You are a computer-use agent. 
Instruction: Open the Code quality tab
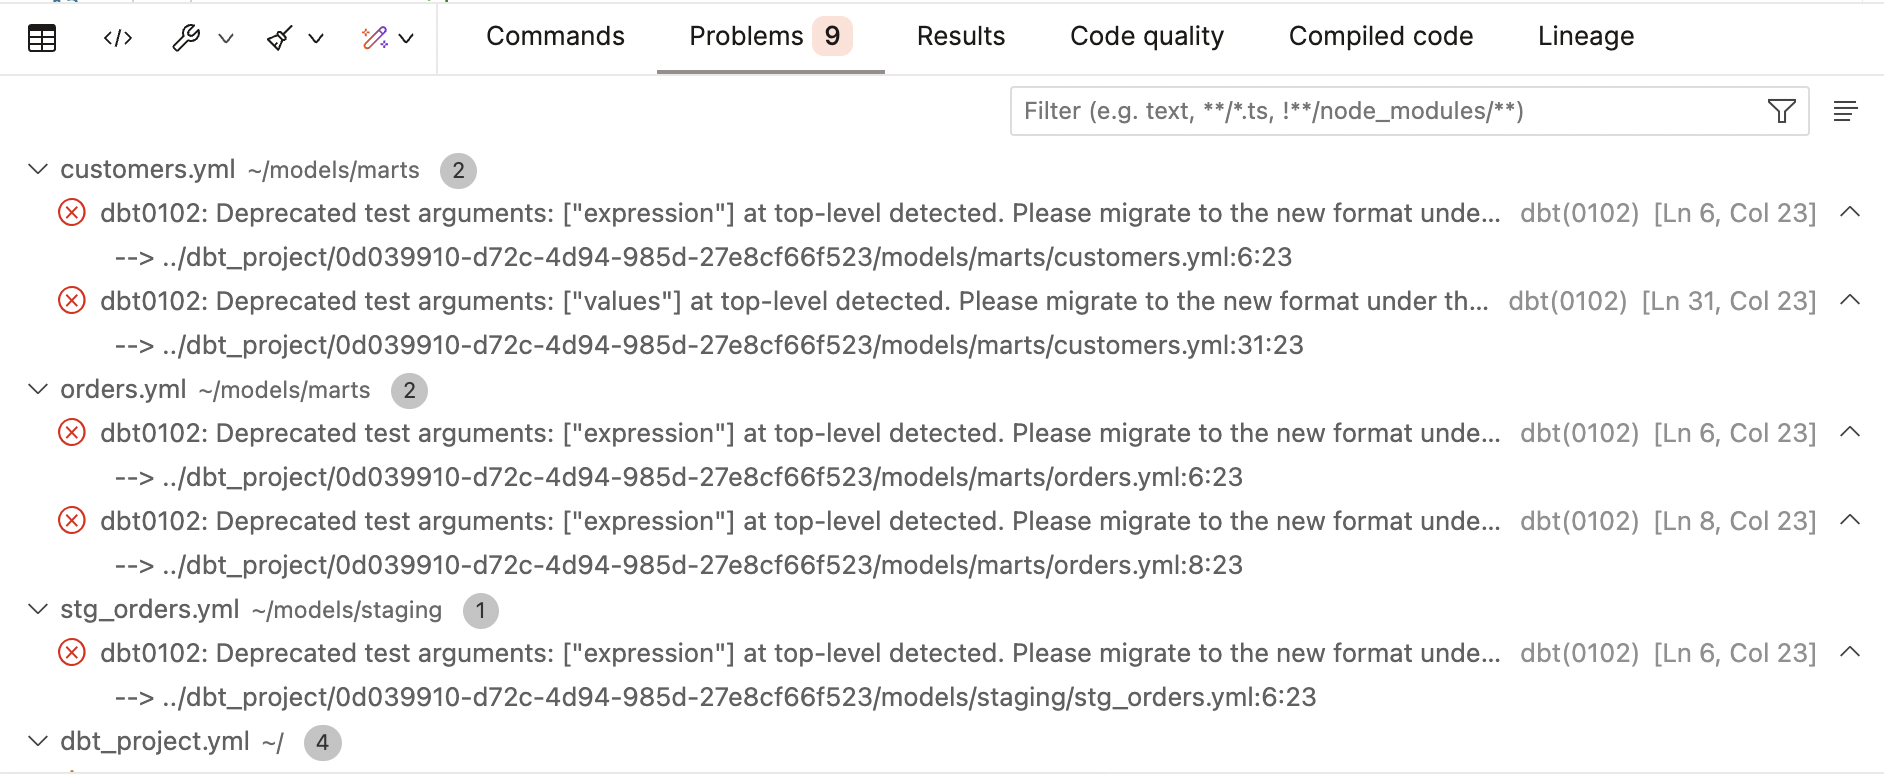click(x=1146, y=36)
